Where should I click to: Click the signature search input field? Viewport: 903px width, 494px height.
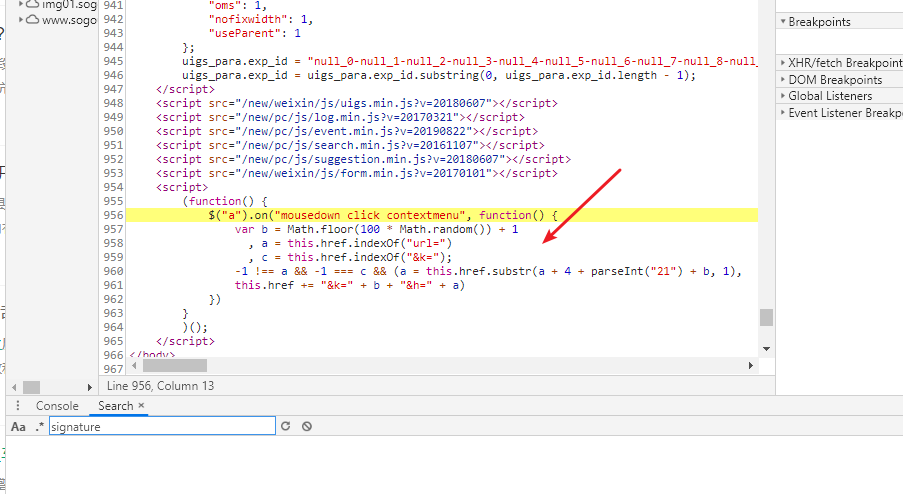(x=162, y=427)
